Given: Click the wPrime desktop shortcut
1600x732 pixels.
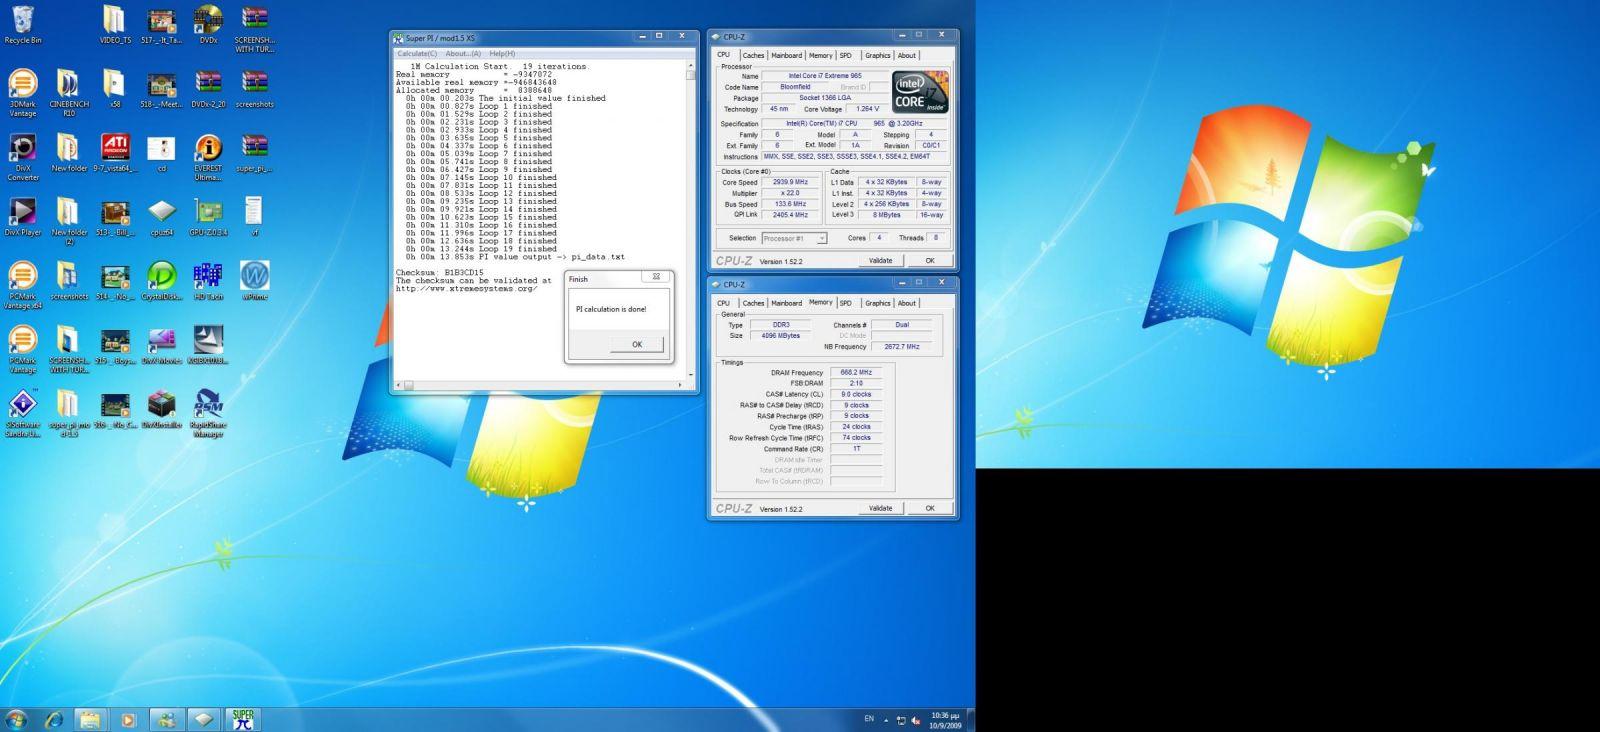Looking at the screenshot, I should coord(254,277).
